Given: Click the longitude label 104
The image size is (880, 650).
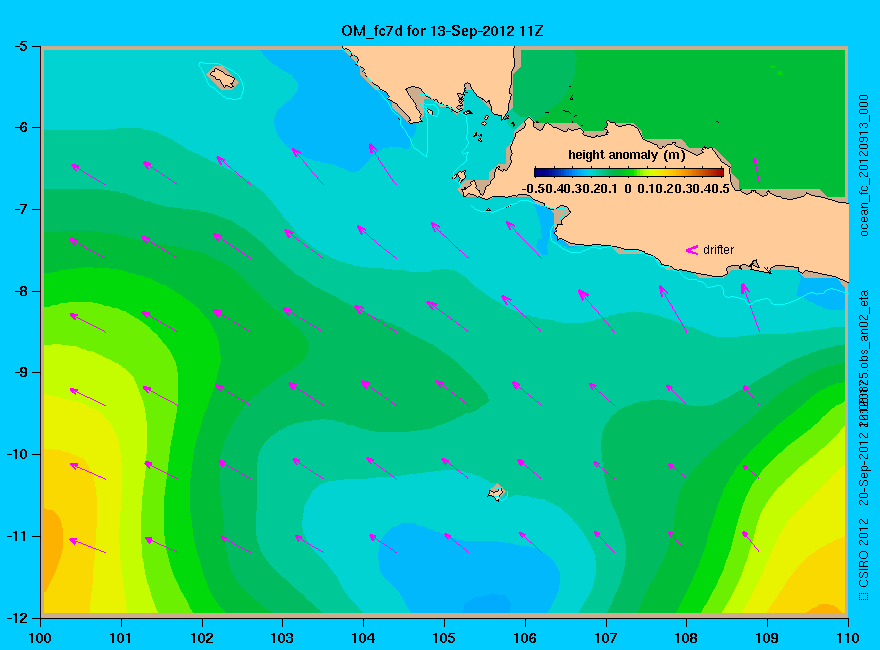Looking at the screenshot, I should (363, 638).
